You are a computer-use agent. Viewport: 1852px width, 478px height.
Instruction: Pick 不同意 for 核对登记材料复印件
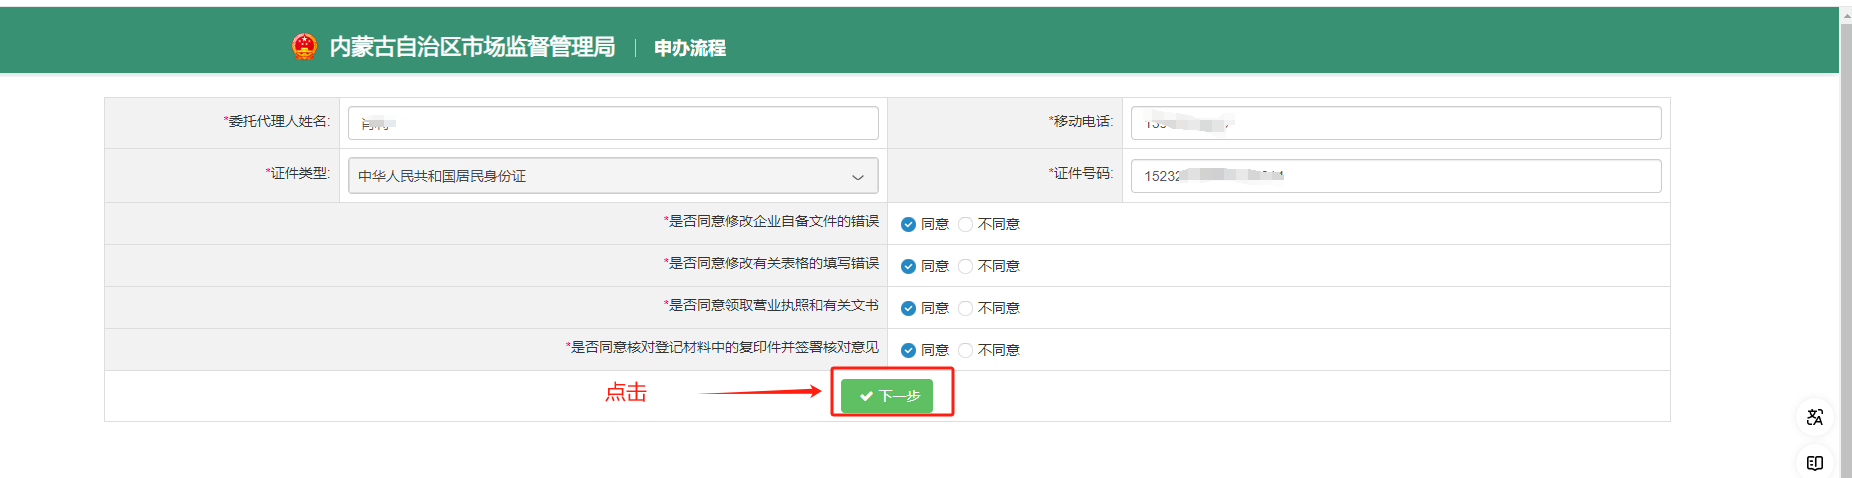point(965,350)
